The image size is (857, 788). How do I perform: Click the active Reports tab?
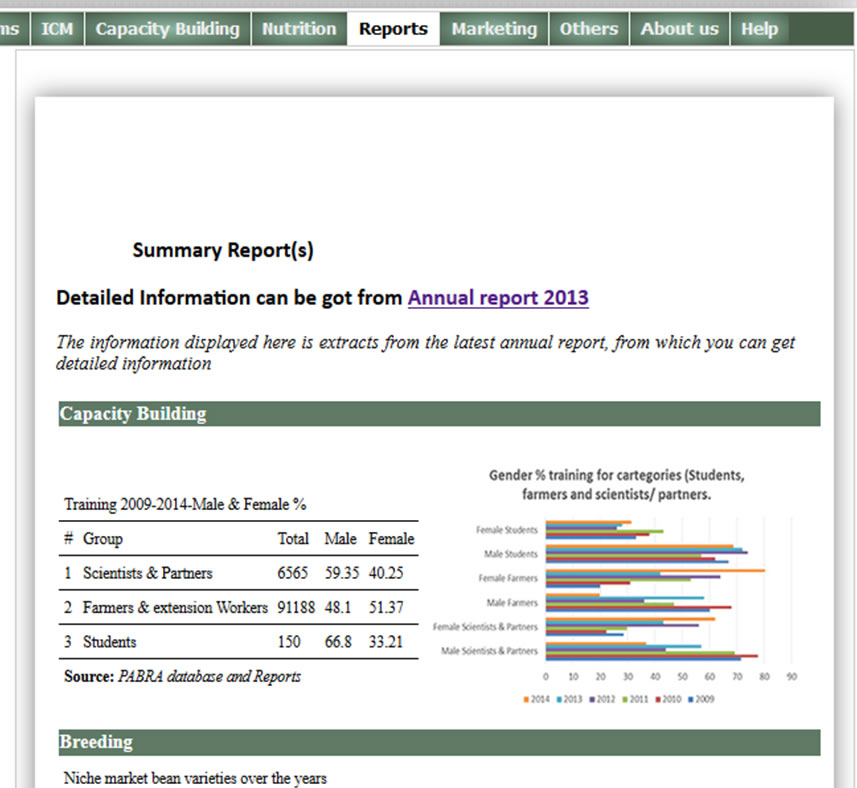[x=393, y=29]
